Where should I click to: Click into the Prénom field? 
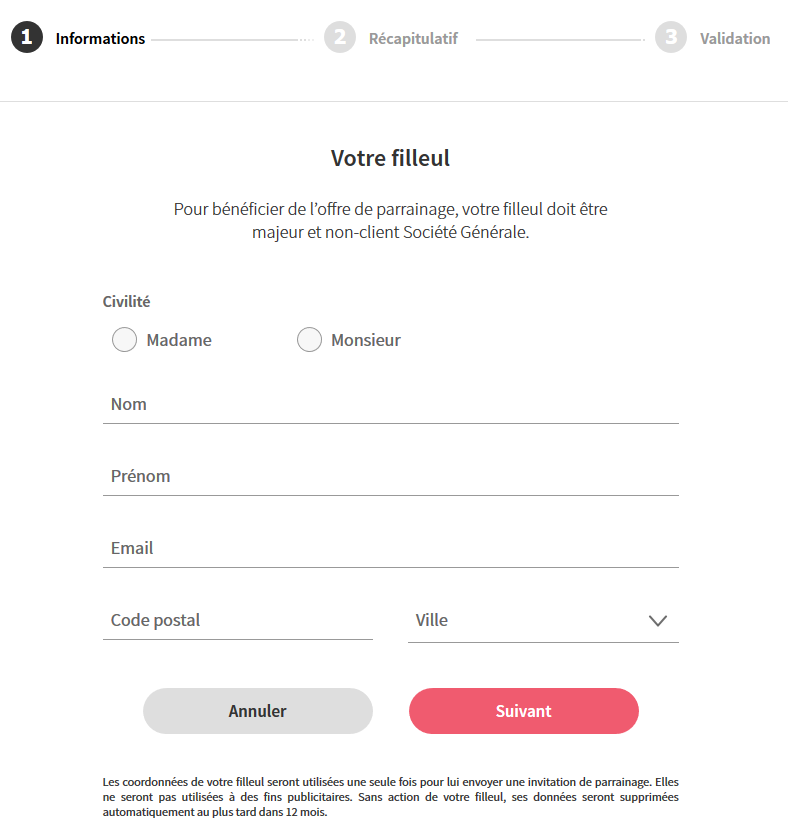[x=390, y=477]
